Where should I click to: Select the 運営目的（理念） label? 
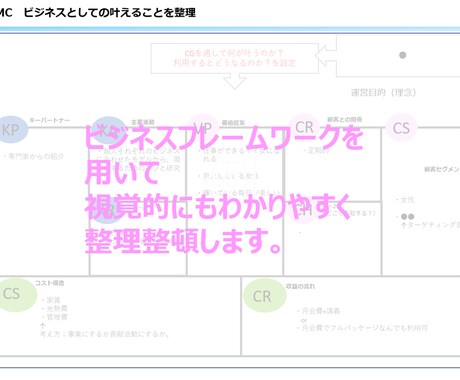tap(383, 92)
